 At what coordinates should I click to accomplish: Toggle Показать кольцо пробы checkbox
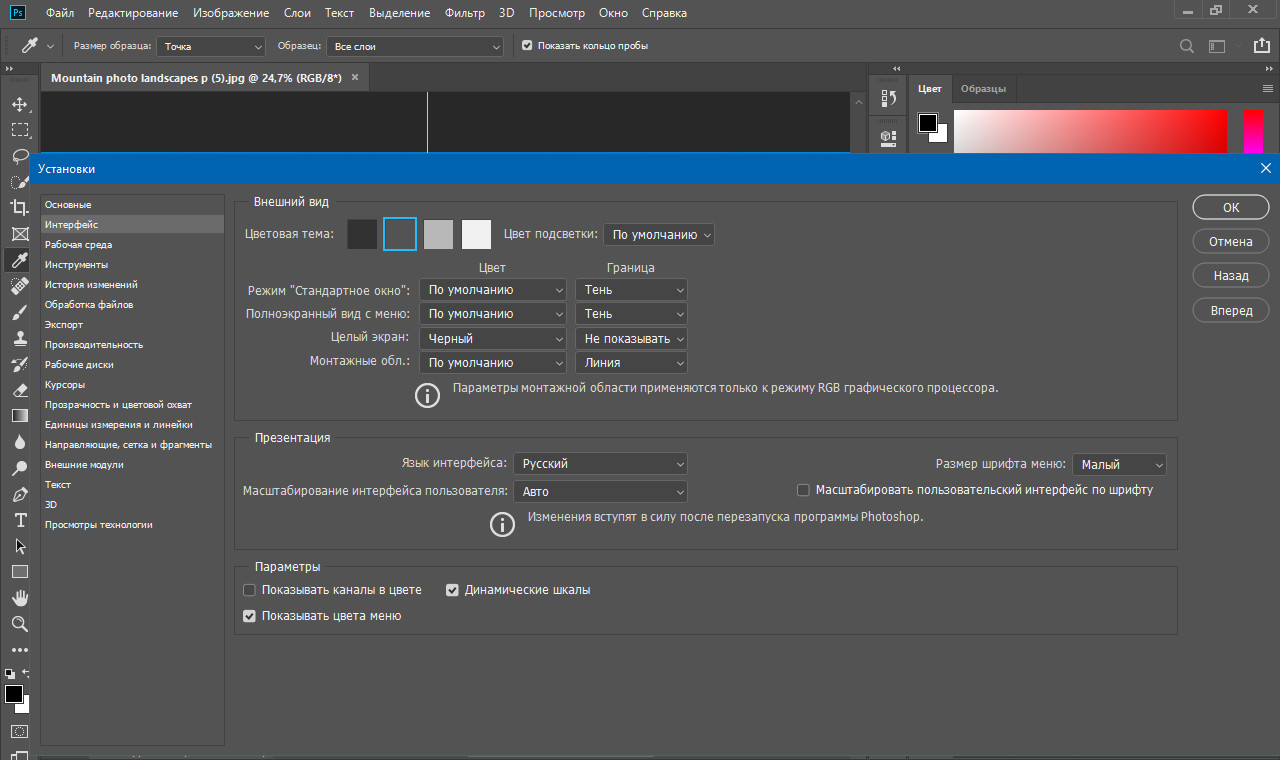[527, 46]
